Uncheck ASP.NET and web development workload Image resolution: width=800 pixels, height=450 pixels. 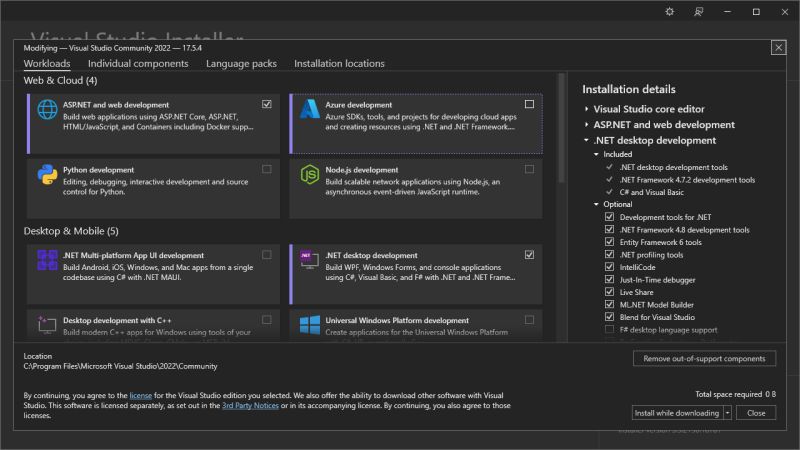pos(267,104)
